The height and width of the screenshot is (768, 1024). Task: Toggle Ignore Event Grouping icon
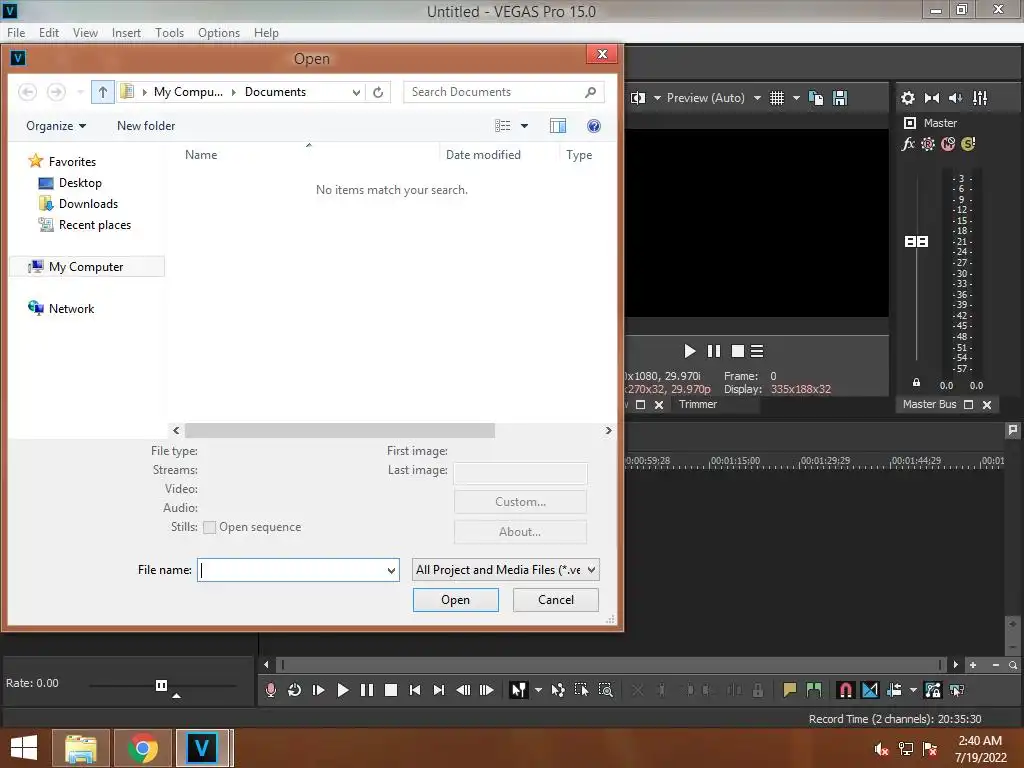(957, 690)
